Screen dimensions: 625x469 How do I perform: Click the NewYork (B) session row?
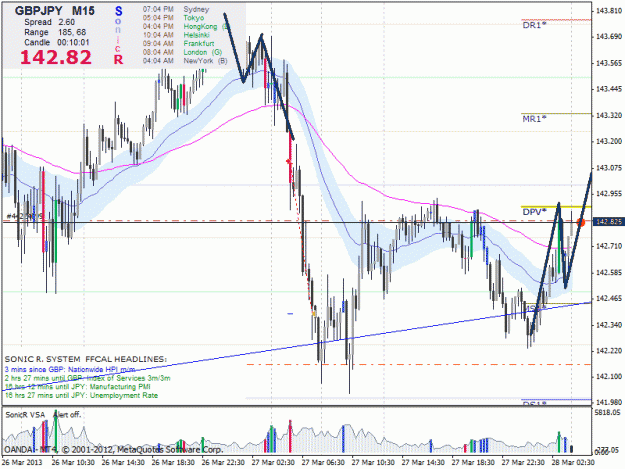[185, 61]
